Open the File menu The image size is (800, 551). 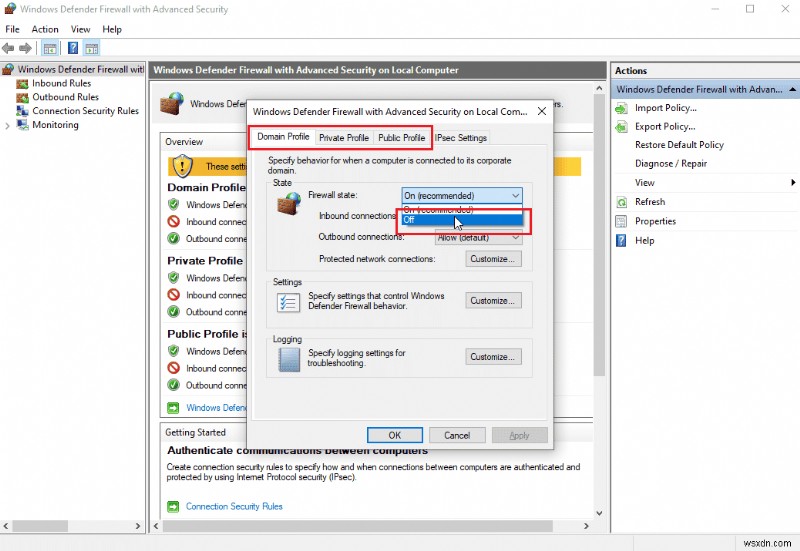click(12, 30)
